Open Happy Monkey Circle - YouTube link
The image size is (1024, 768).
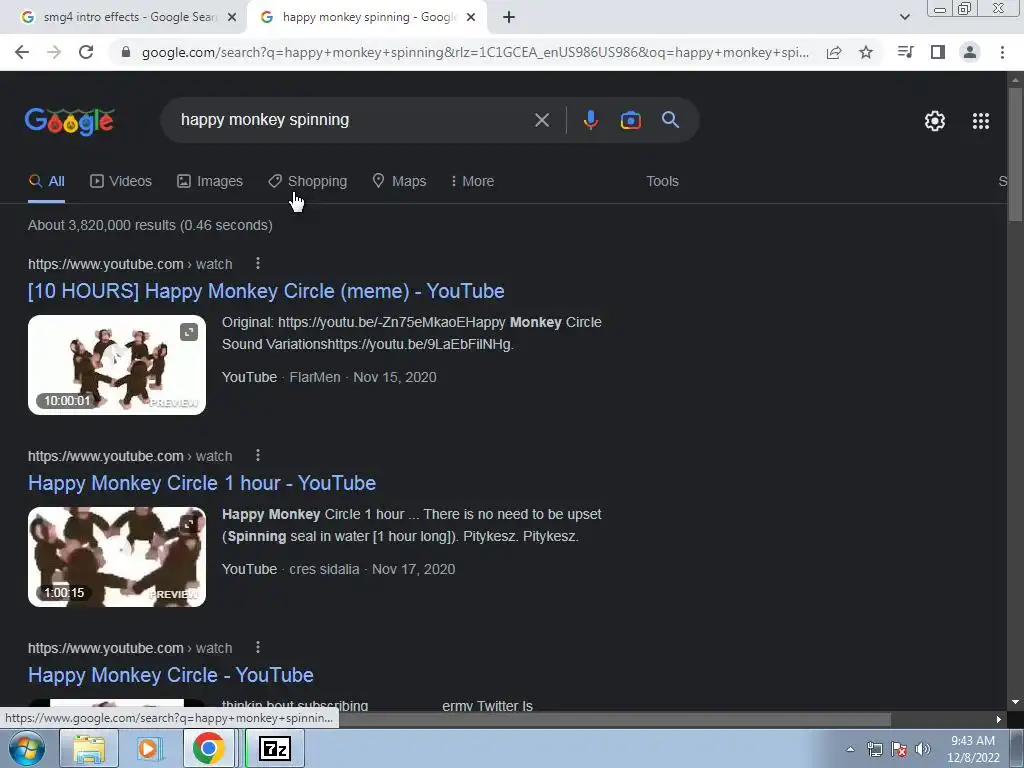click(170, 675)
